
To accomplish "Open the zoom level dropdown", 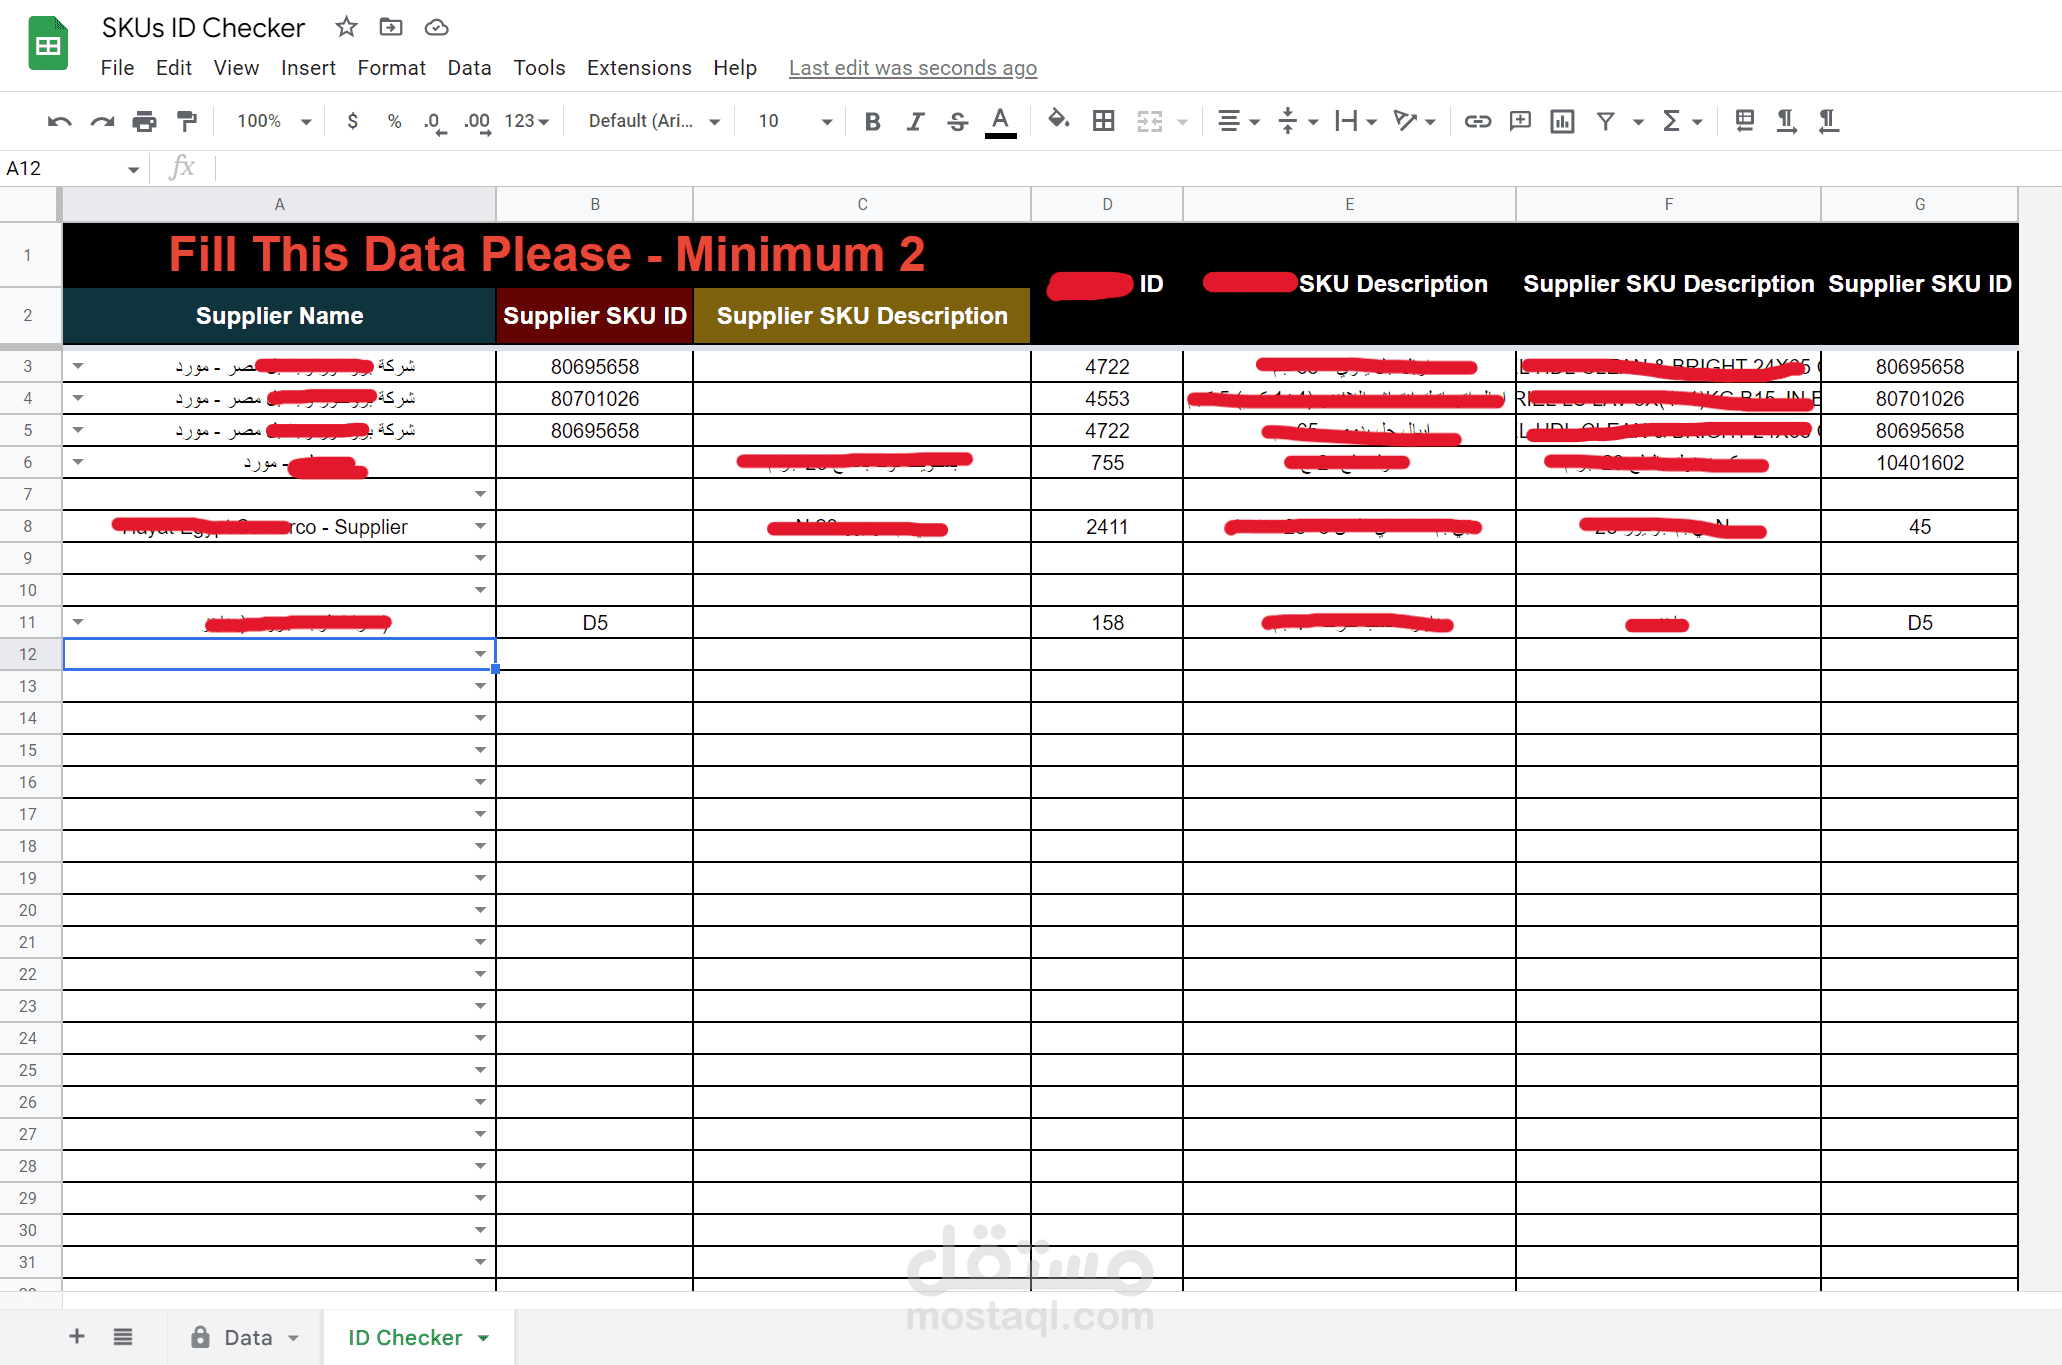I will pyautogui.click(x=270, y=120).
